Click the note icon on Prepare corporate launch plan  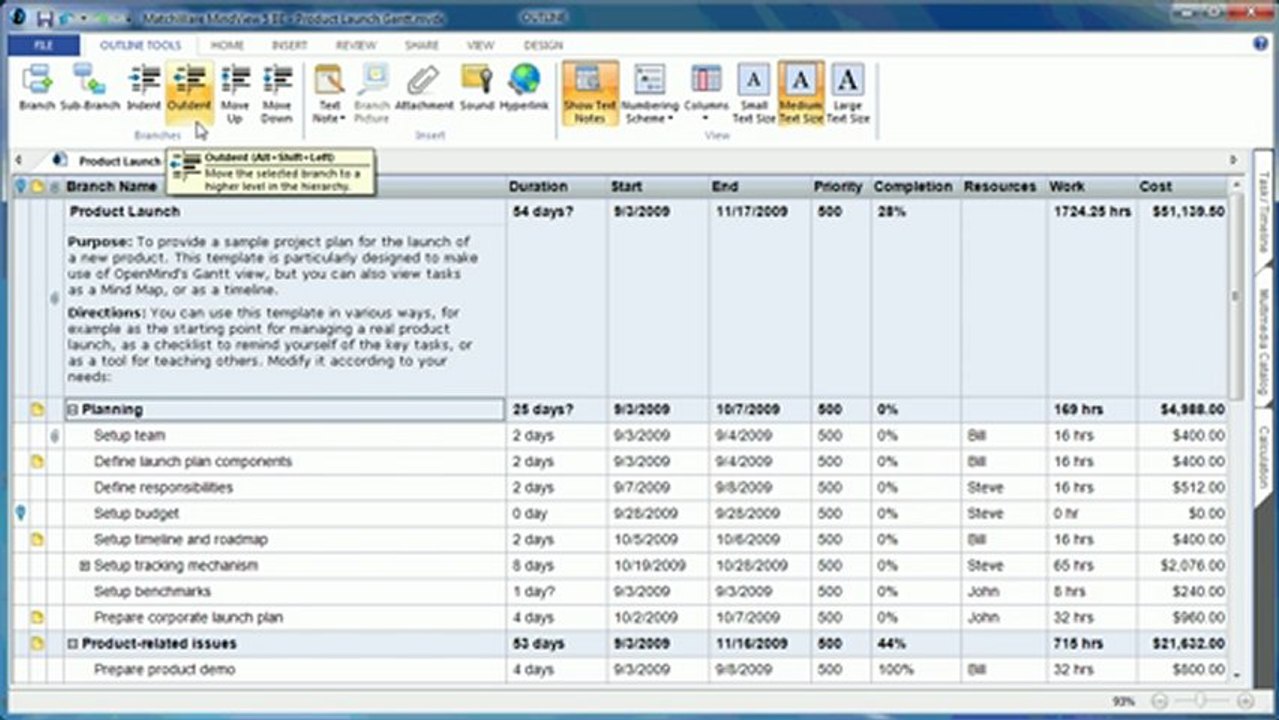point(37,618)
